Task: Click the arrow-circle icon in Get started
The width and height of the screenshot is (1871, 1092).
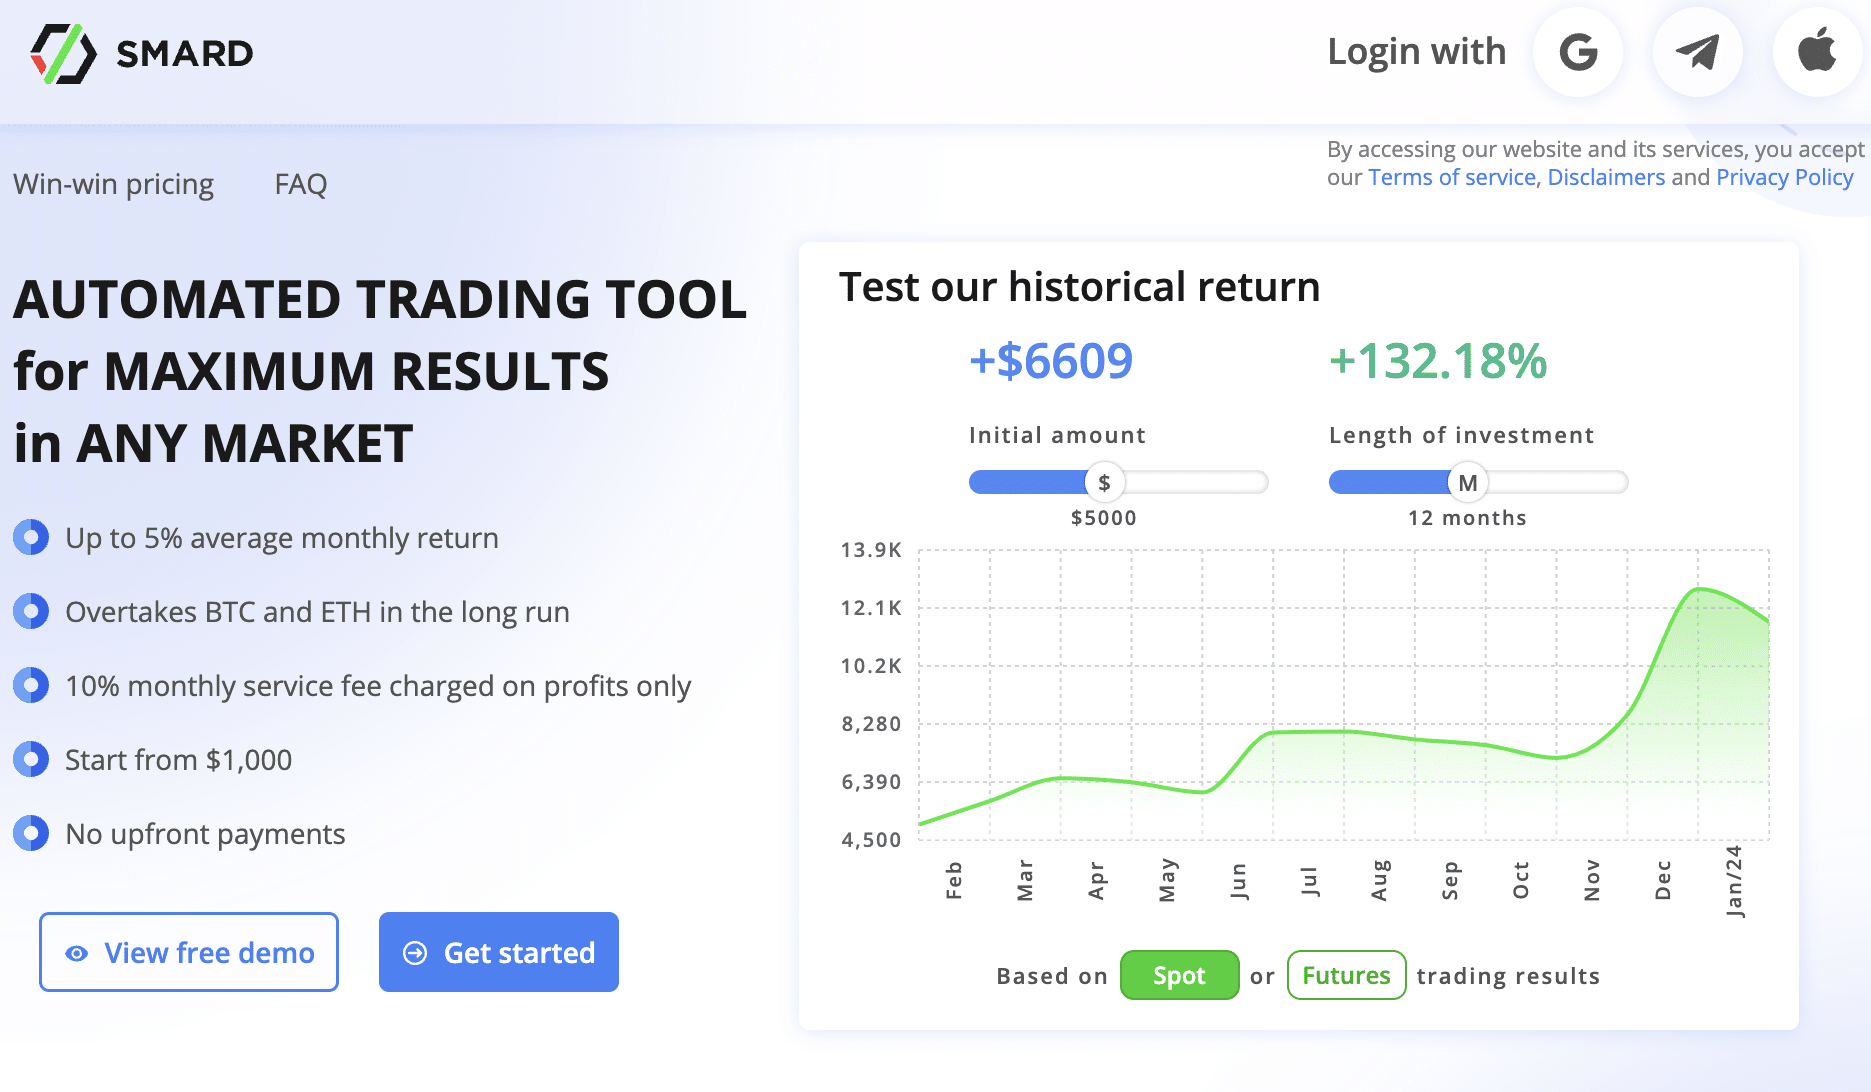Action: tap(415, 953)
